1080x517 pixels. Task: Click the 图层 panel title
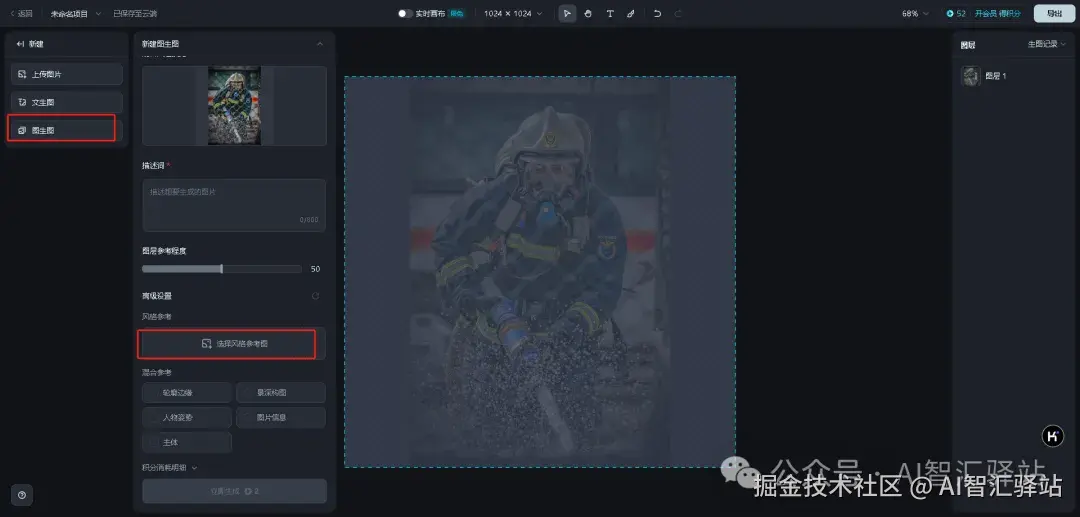968,45
